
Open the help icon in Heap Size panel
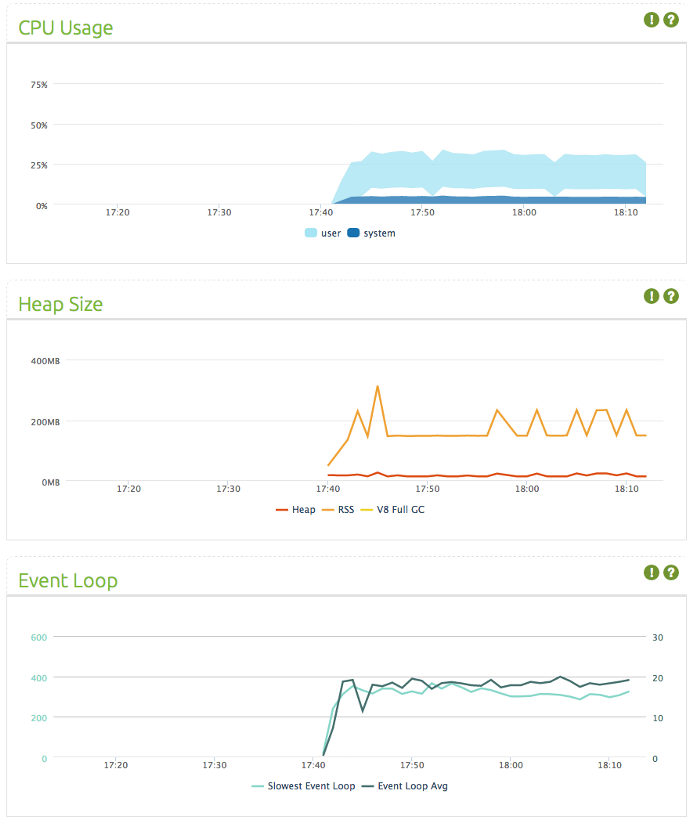click(671, 296)
